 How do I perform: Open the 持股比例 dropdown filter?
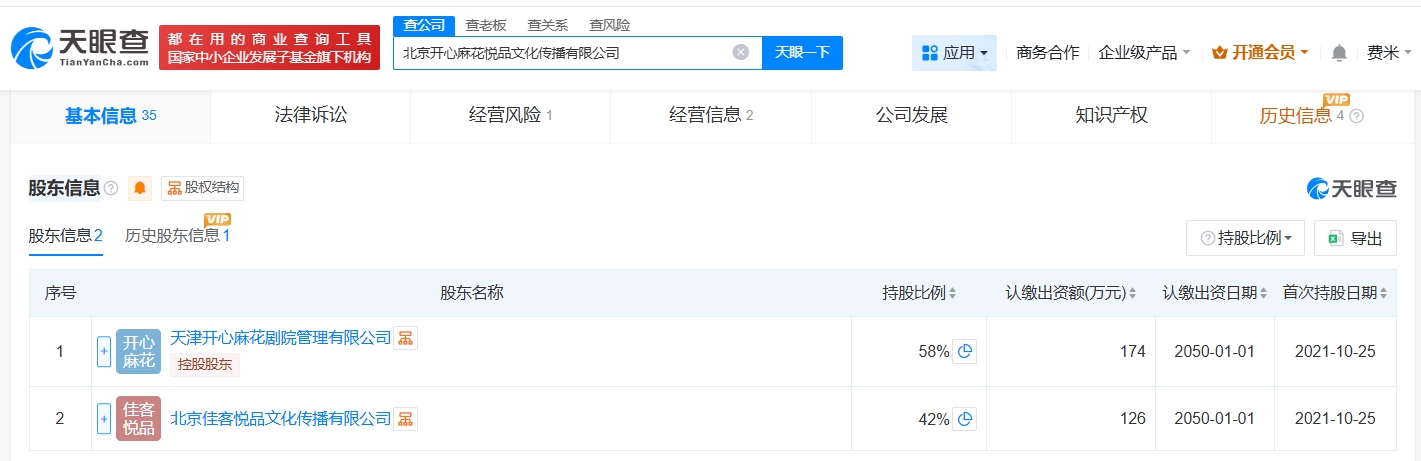point(1245,238)
